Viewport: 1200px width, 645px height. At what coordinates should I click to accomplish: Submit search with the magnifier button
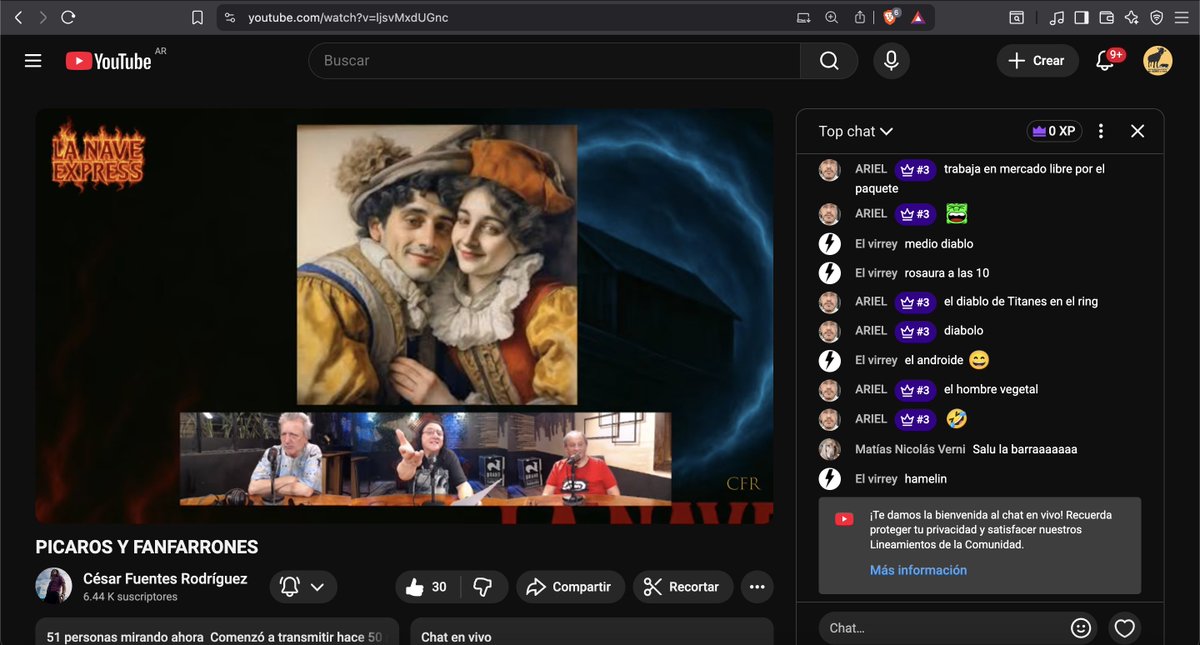point(829,61)
